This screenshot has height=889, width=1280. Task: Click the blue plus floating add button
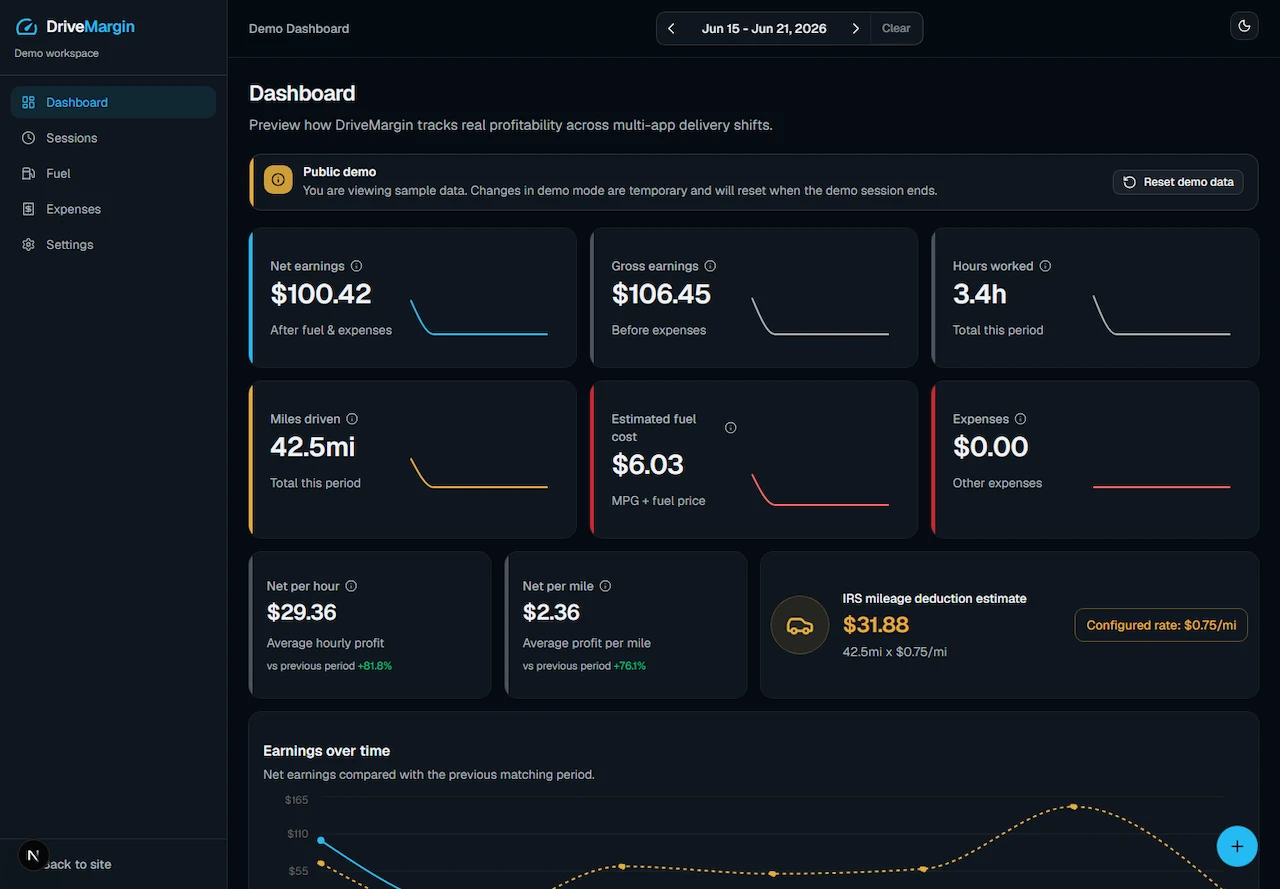[1237, 846]
